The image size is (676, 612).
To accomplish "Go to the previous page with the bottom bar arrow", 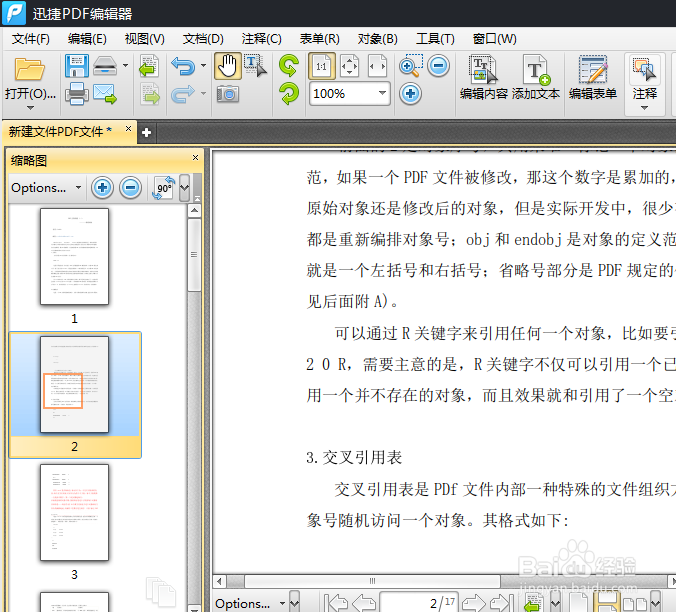I will pyautogui.click(x=364, y=603).
